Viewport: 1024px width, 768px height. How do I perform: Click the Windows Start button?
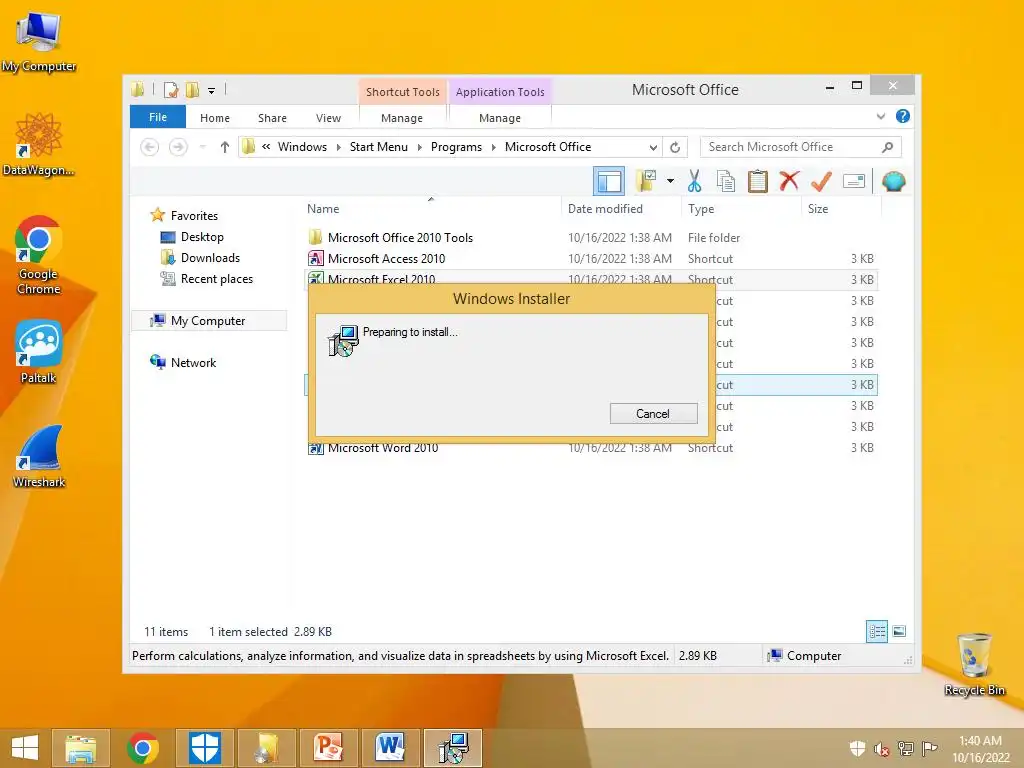pos(25,748)
